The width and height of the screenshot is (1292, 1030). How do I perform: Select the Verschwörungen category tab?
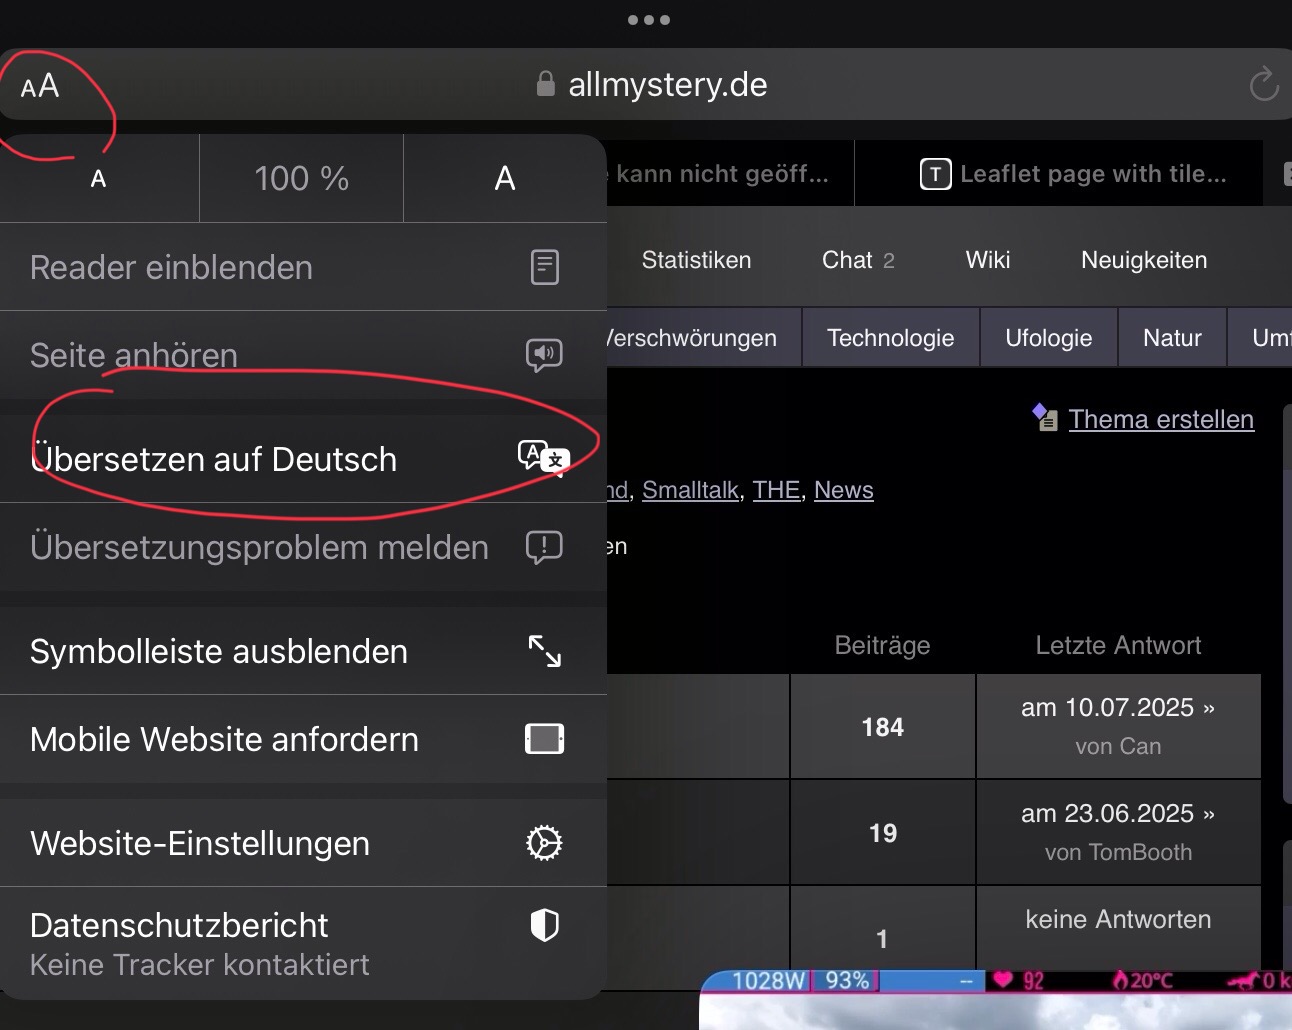[x=704, y=338]
